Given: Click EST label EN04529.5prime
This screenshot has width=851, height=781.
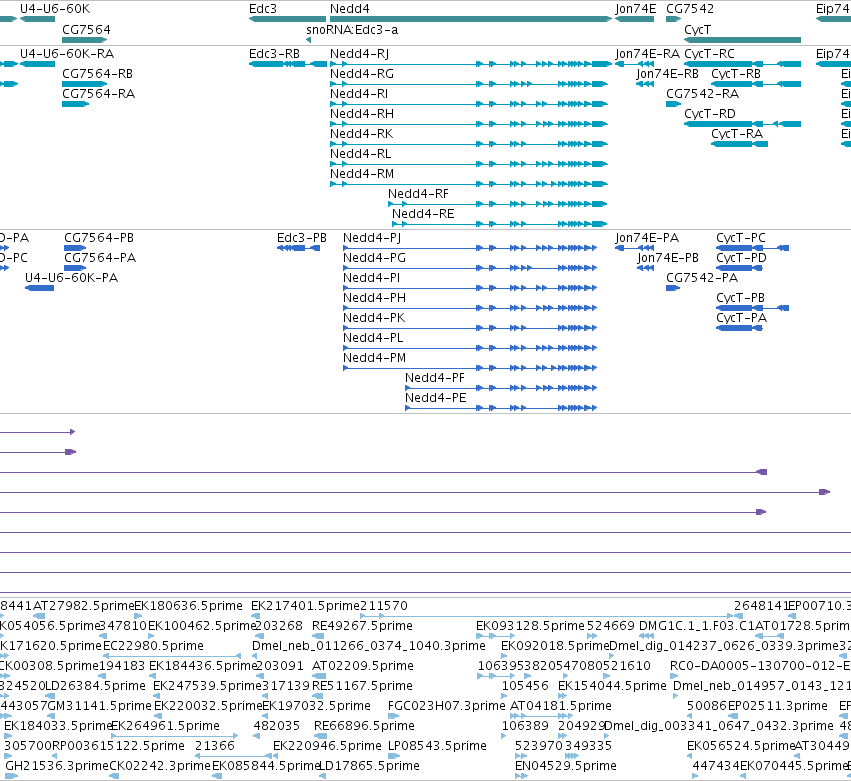Looking at the screenshot, I should point(566,766).
